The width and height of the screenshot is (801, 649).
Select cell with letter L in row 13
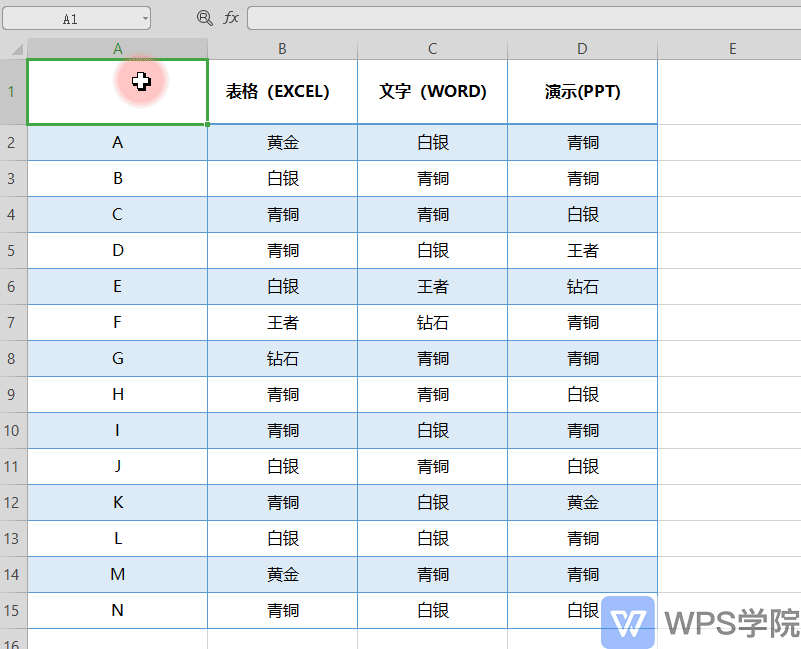pyautogui.click(x=117, y=539)
